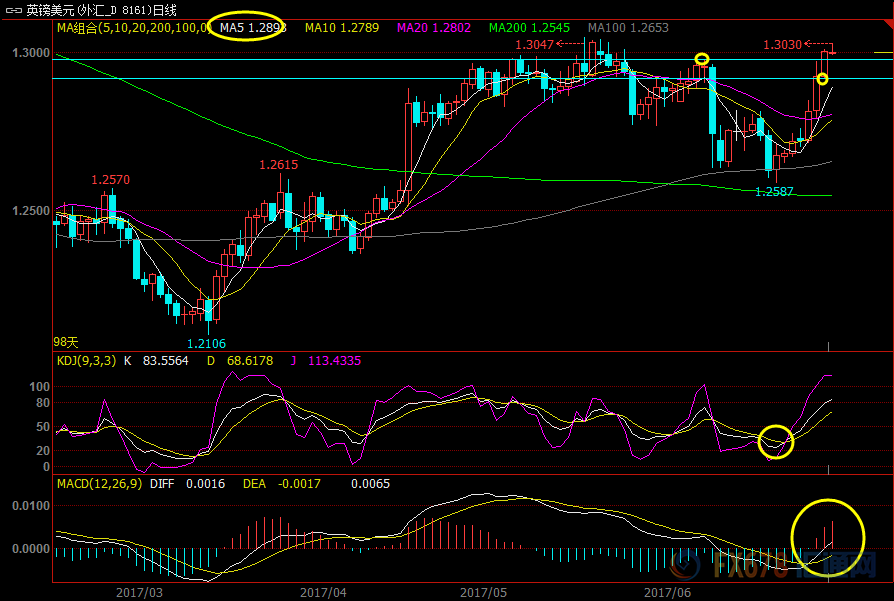Click the 2017/05 date label
894x601 pixels.
[483, 592]
